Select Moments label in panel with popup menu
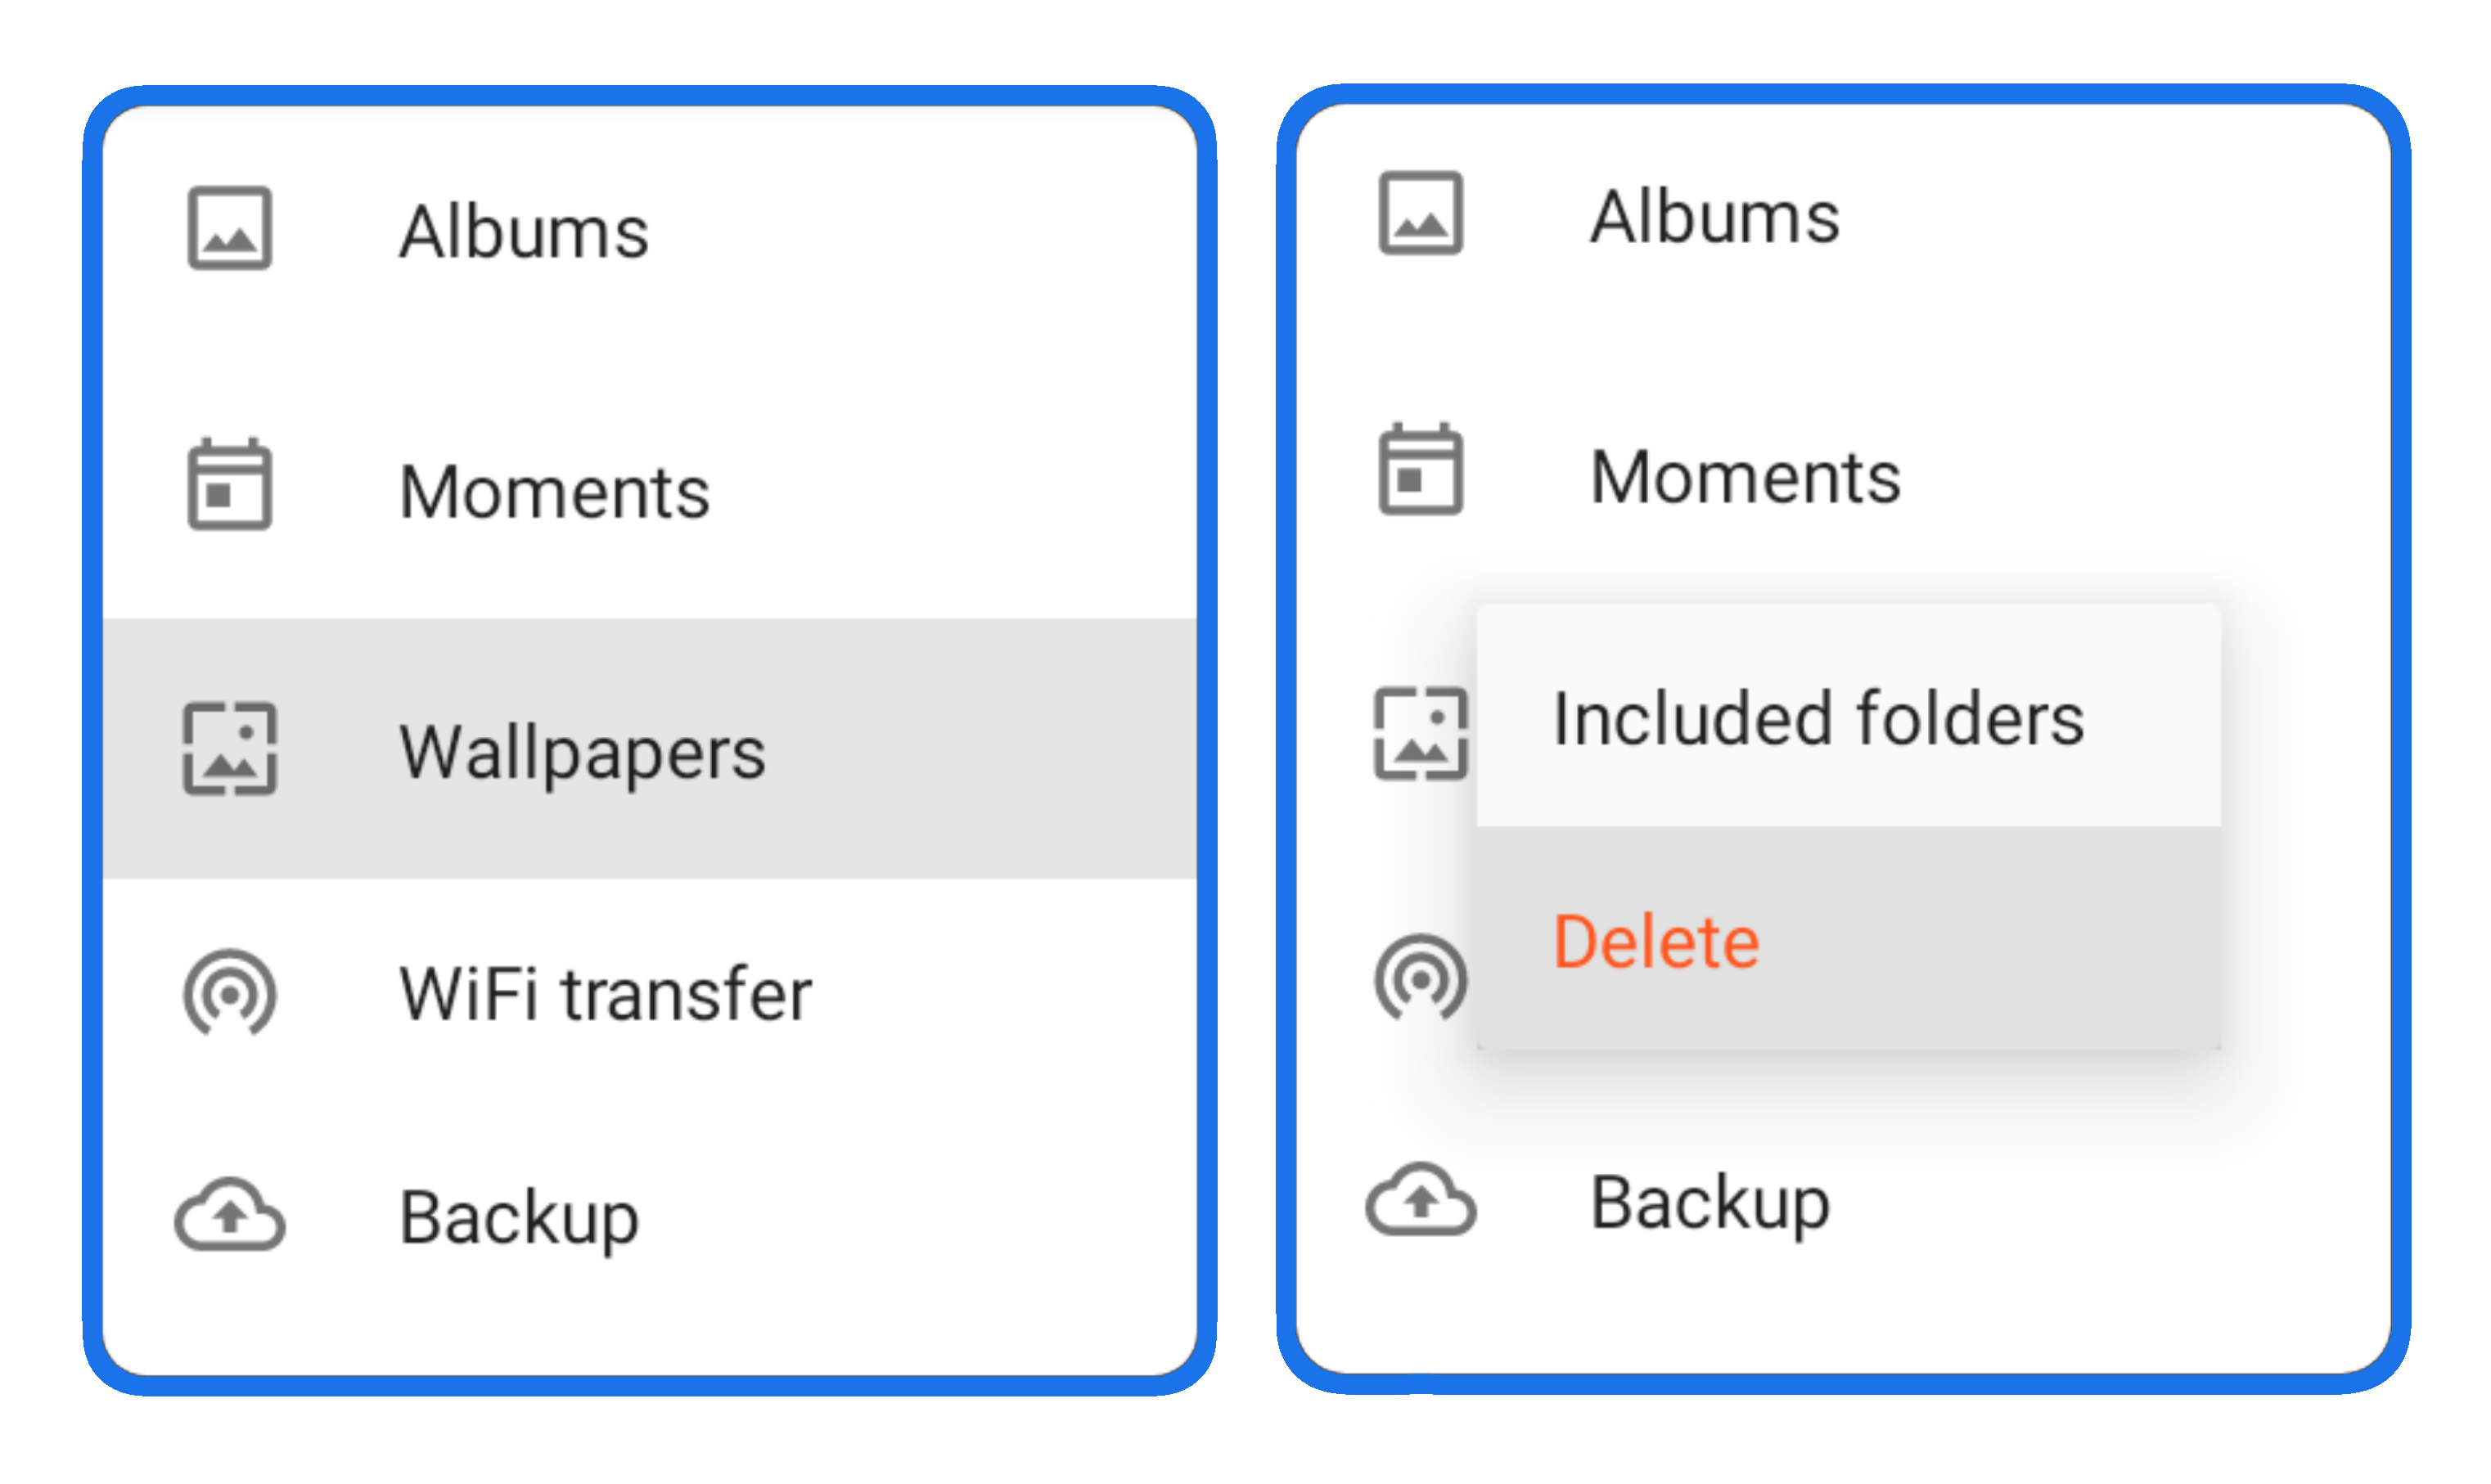 (1745, 477)
